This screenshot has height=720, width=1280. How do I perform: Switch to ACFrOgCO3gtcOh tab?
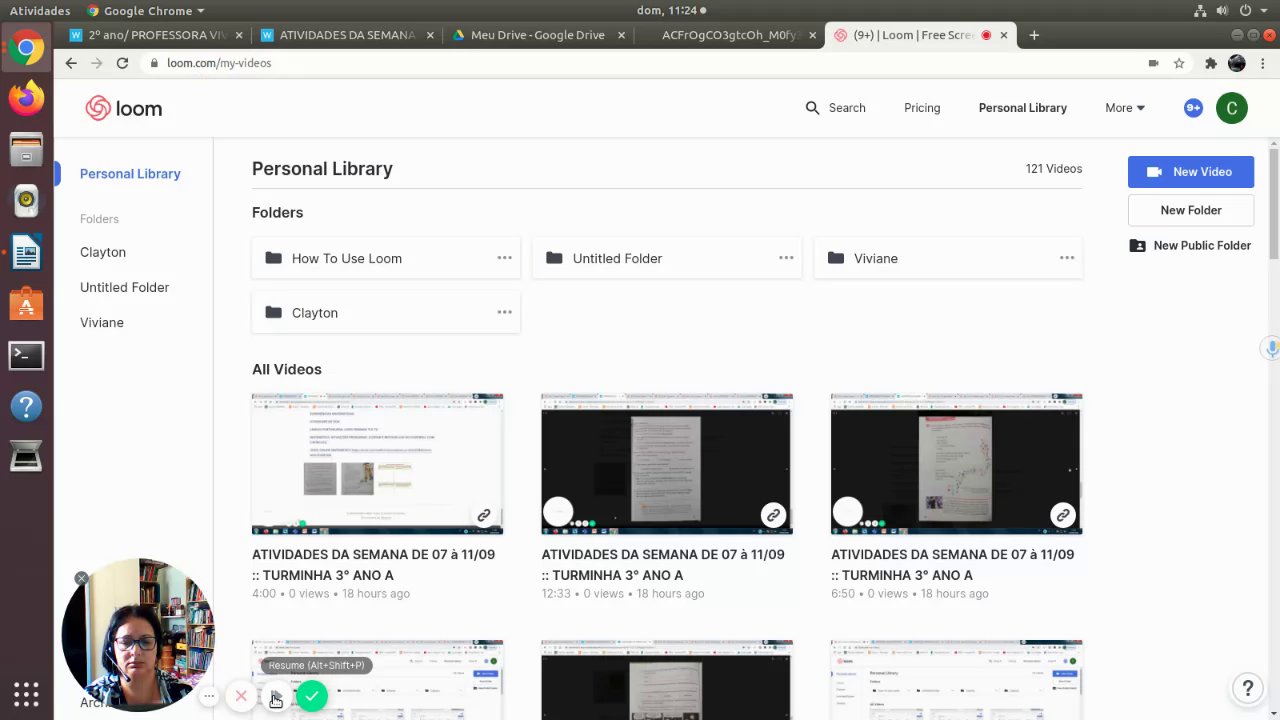click(730, 35)
